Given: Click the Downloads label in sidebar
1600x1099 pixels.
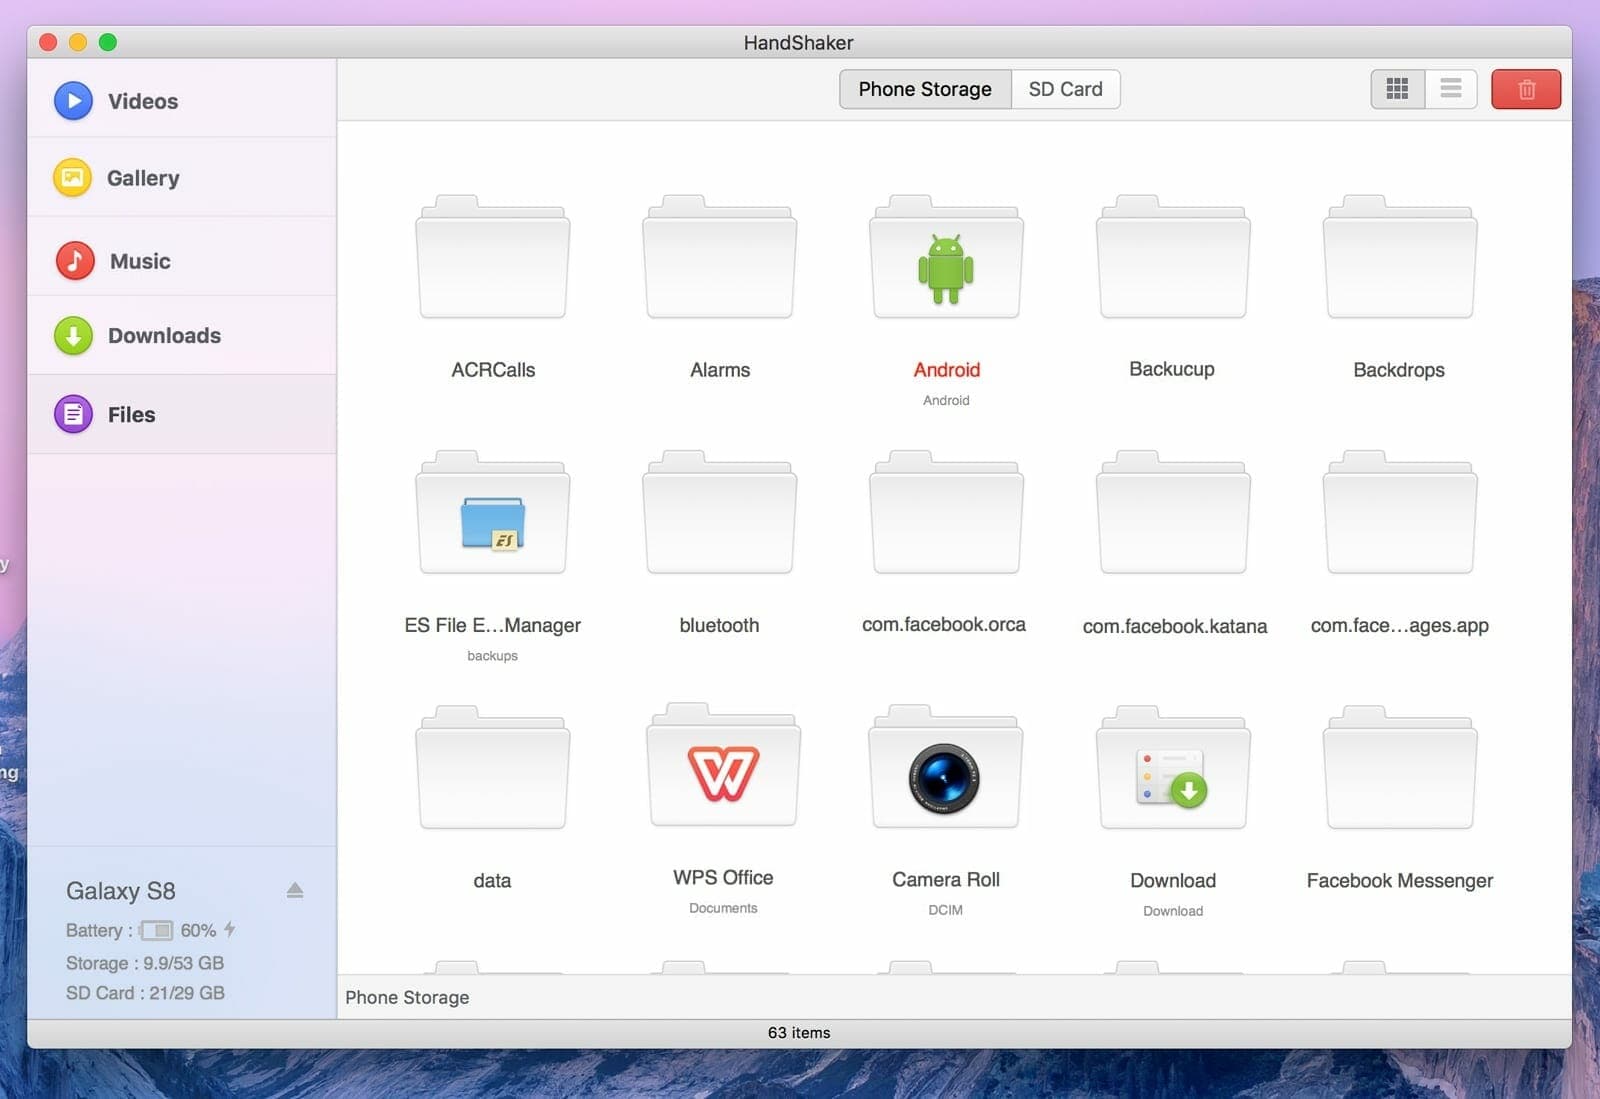Looking at the screenshot, I should pos(164,336).
